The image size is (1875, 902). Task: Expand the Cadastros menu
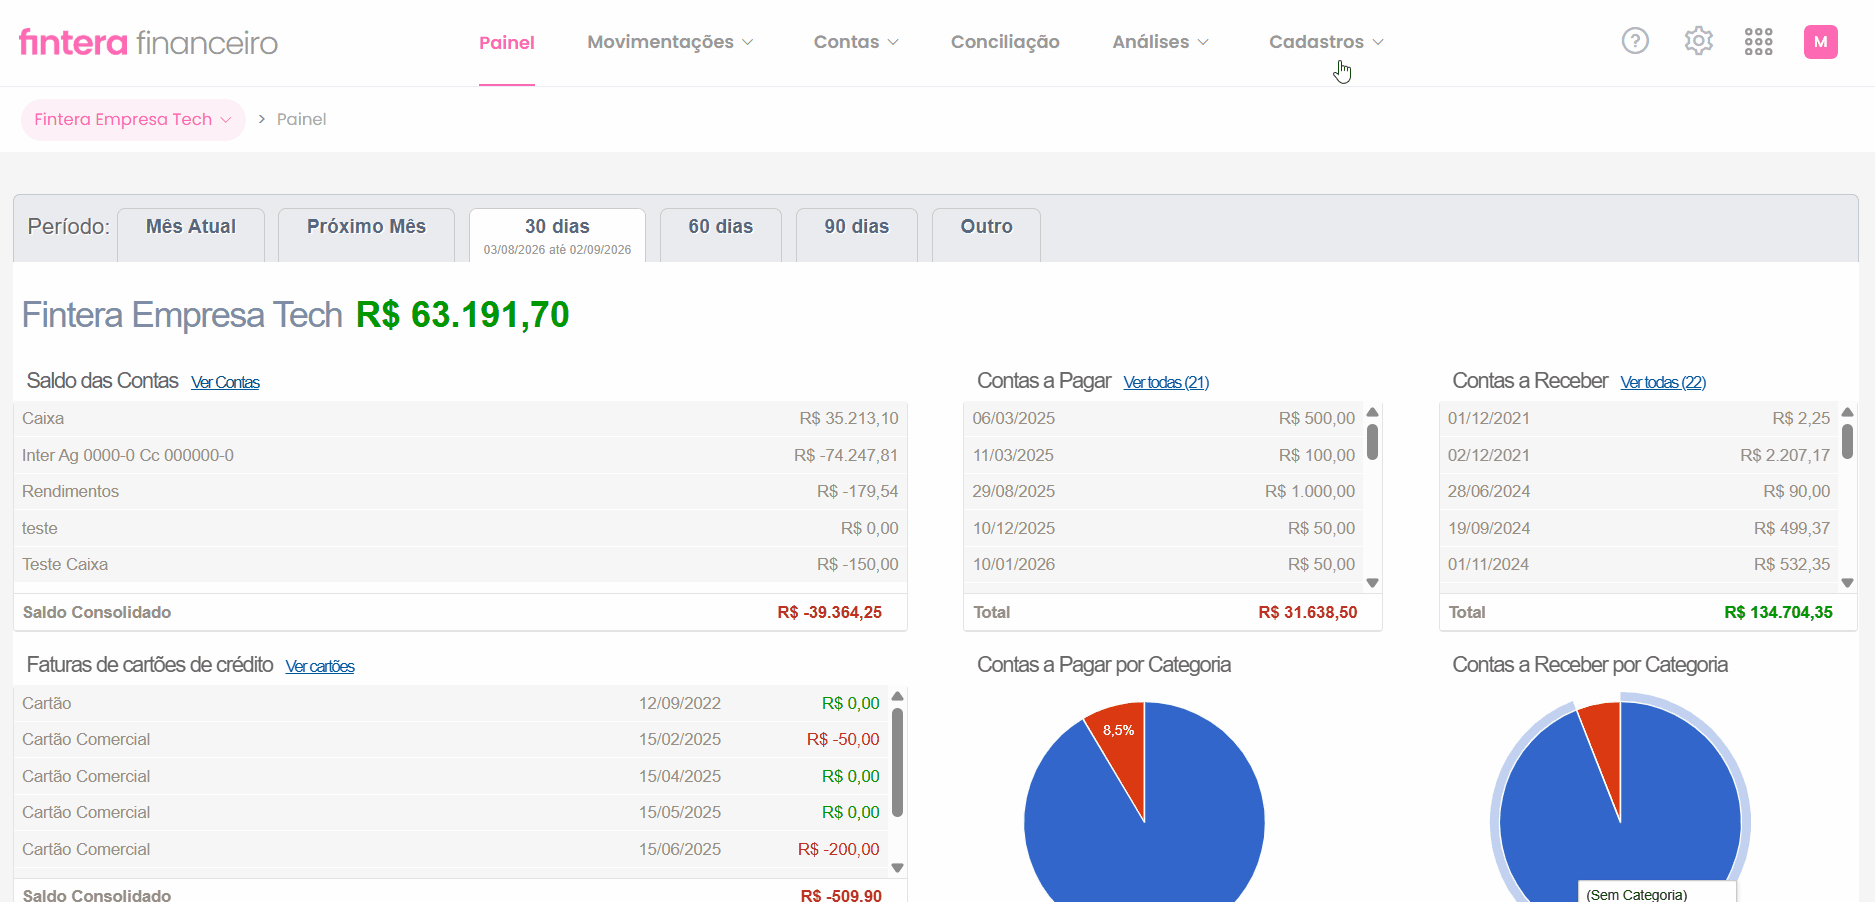(1326, 42)
